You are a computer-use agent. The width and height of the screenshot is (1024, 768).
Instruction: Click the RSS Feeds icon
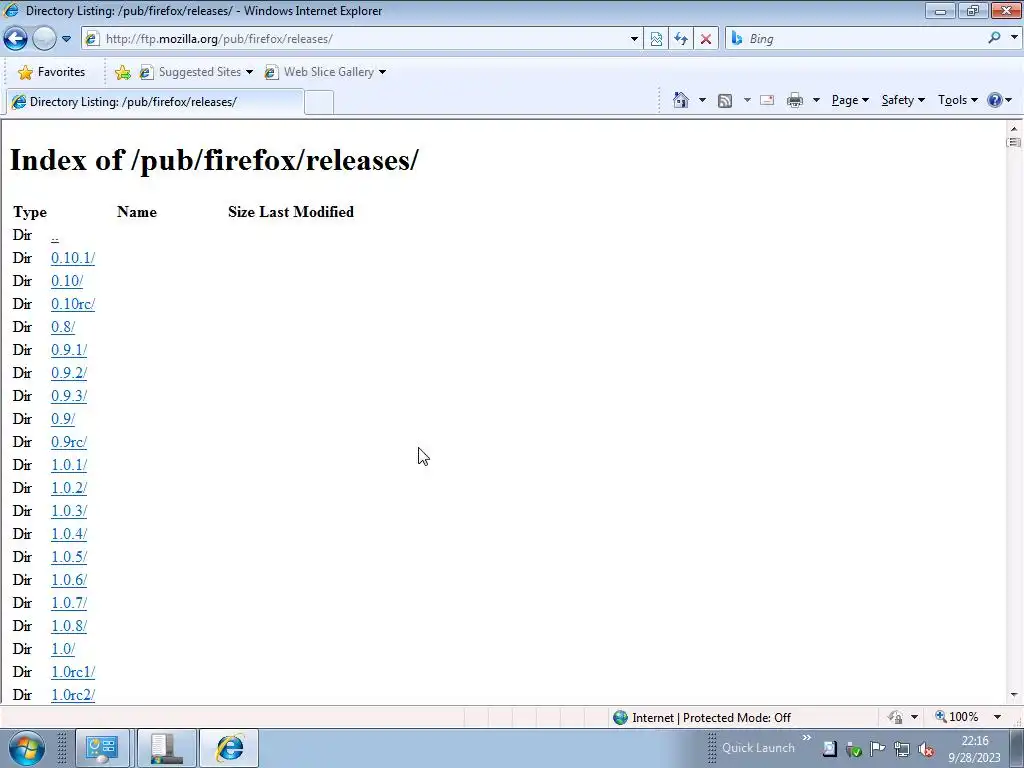click(725, 101)
